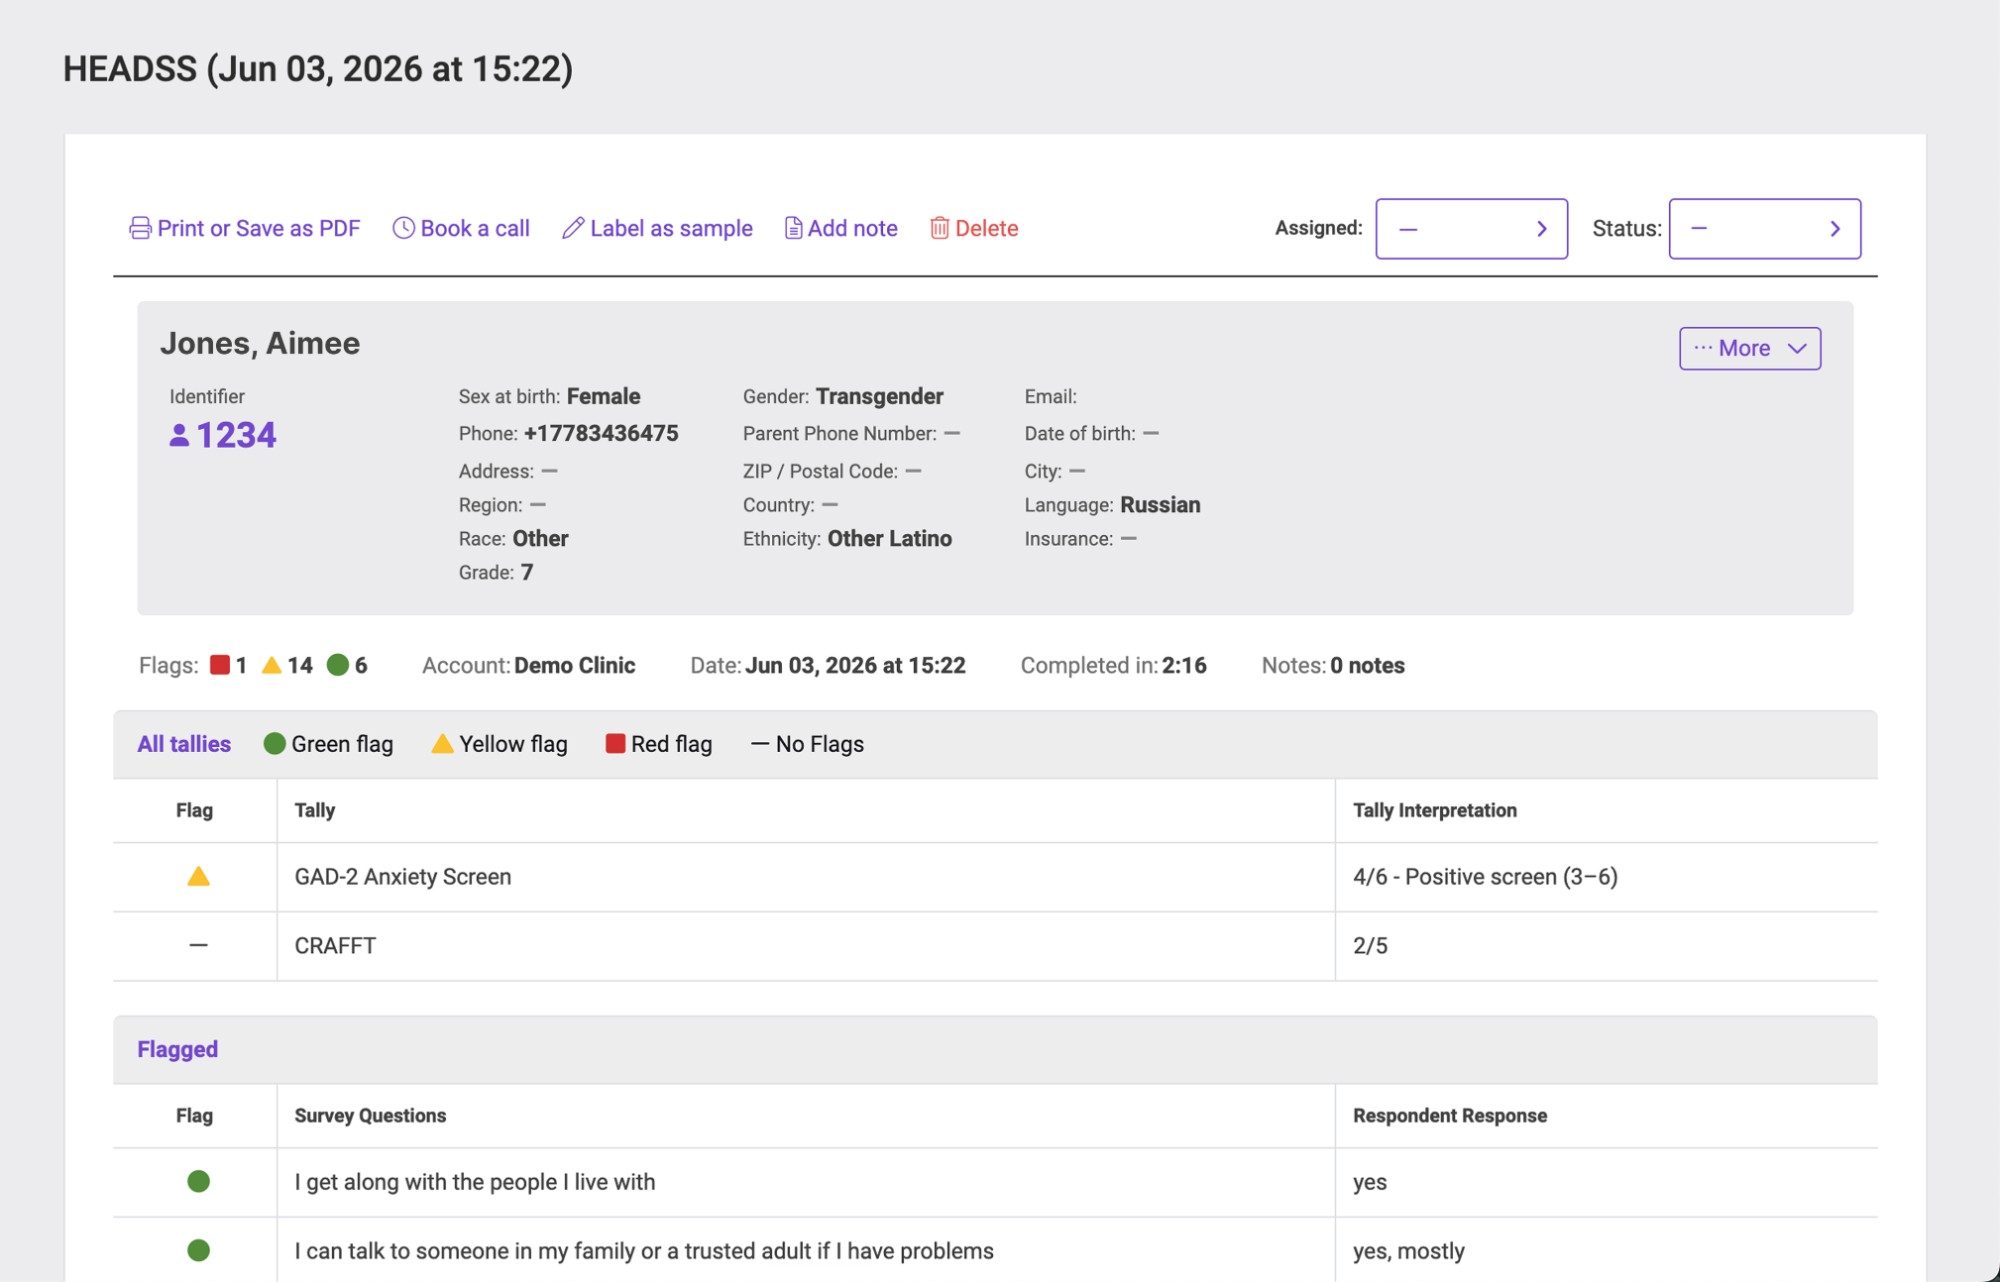
Task: Click the yellow flag icon in GAD-2 row
Action: click(x=198, y=876)
